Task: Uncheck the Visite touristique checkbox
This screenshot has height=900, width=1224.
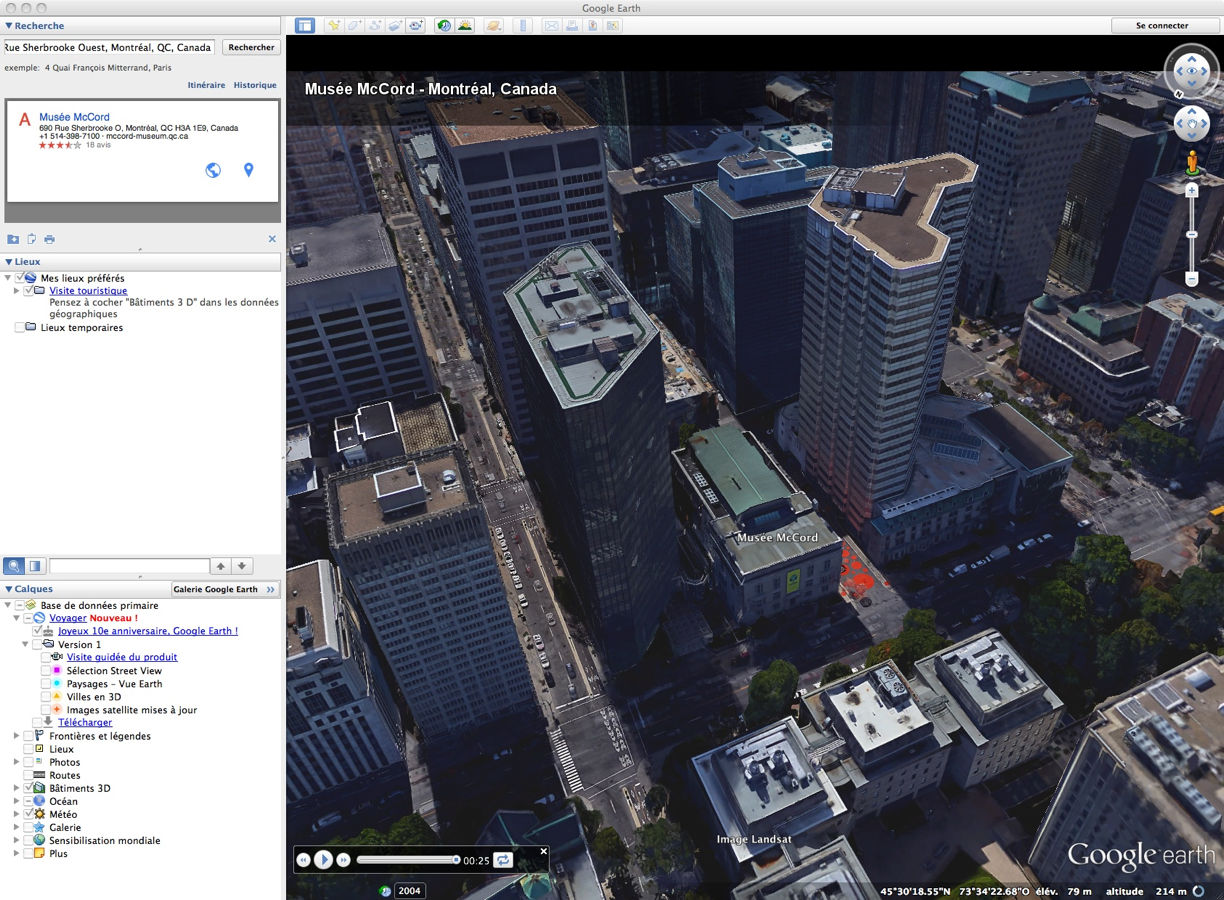Action: tap(29, 291)
